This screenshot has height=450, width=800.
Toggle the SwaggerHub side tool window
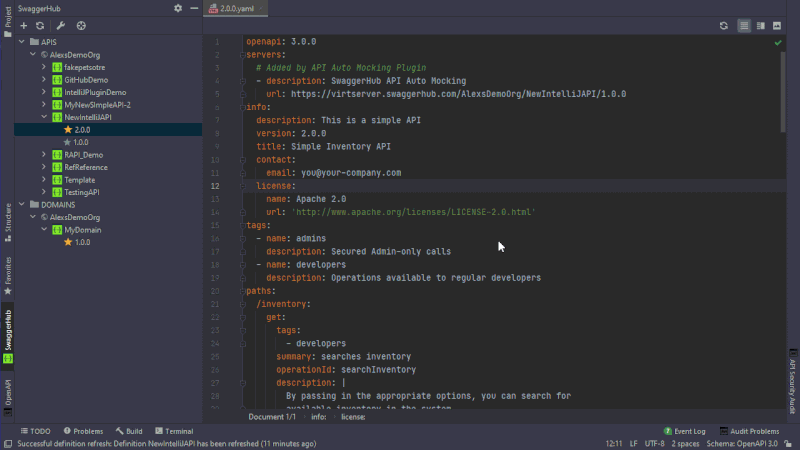pos(8,337)
